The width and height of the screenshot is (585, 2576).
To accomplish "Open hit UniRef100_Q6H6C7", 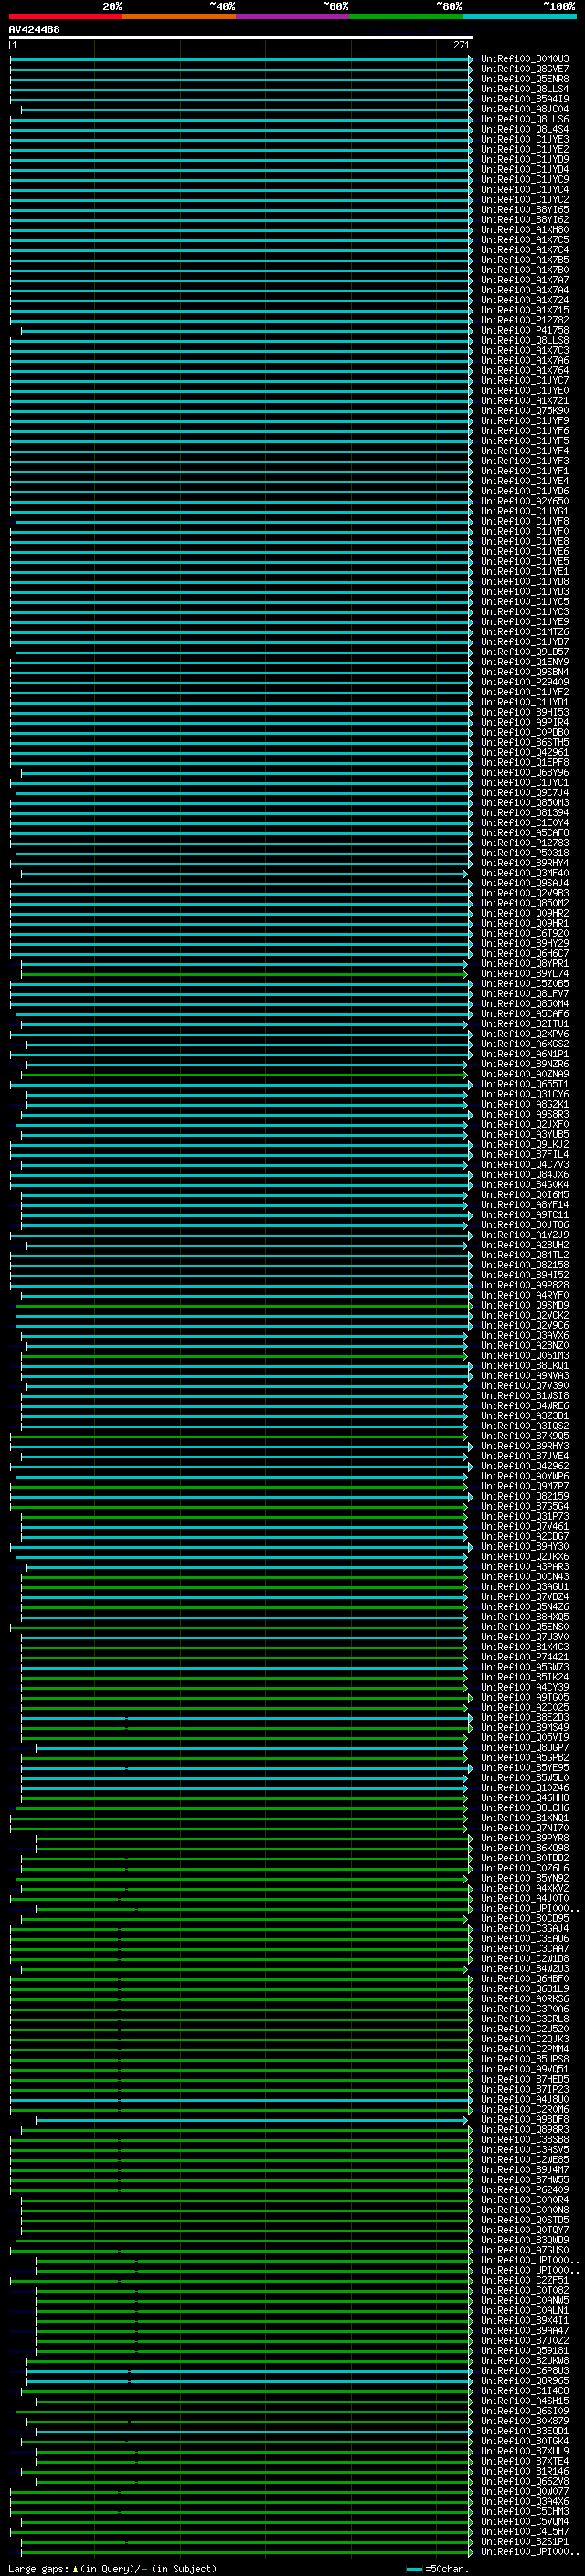I will (525, 953).
